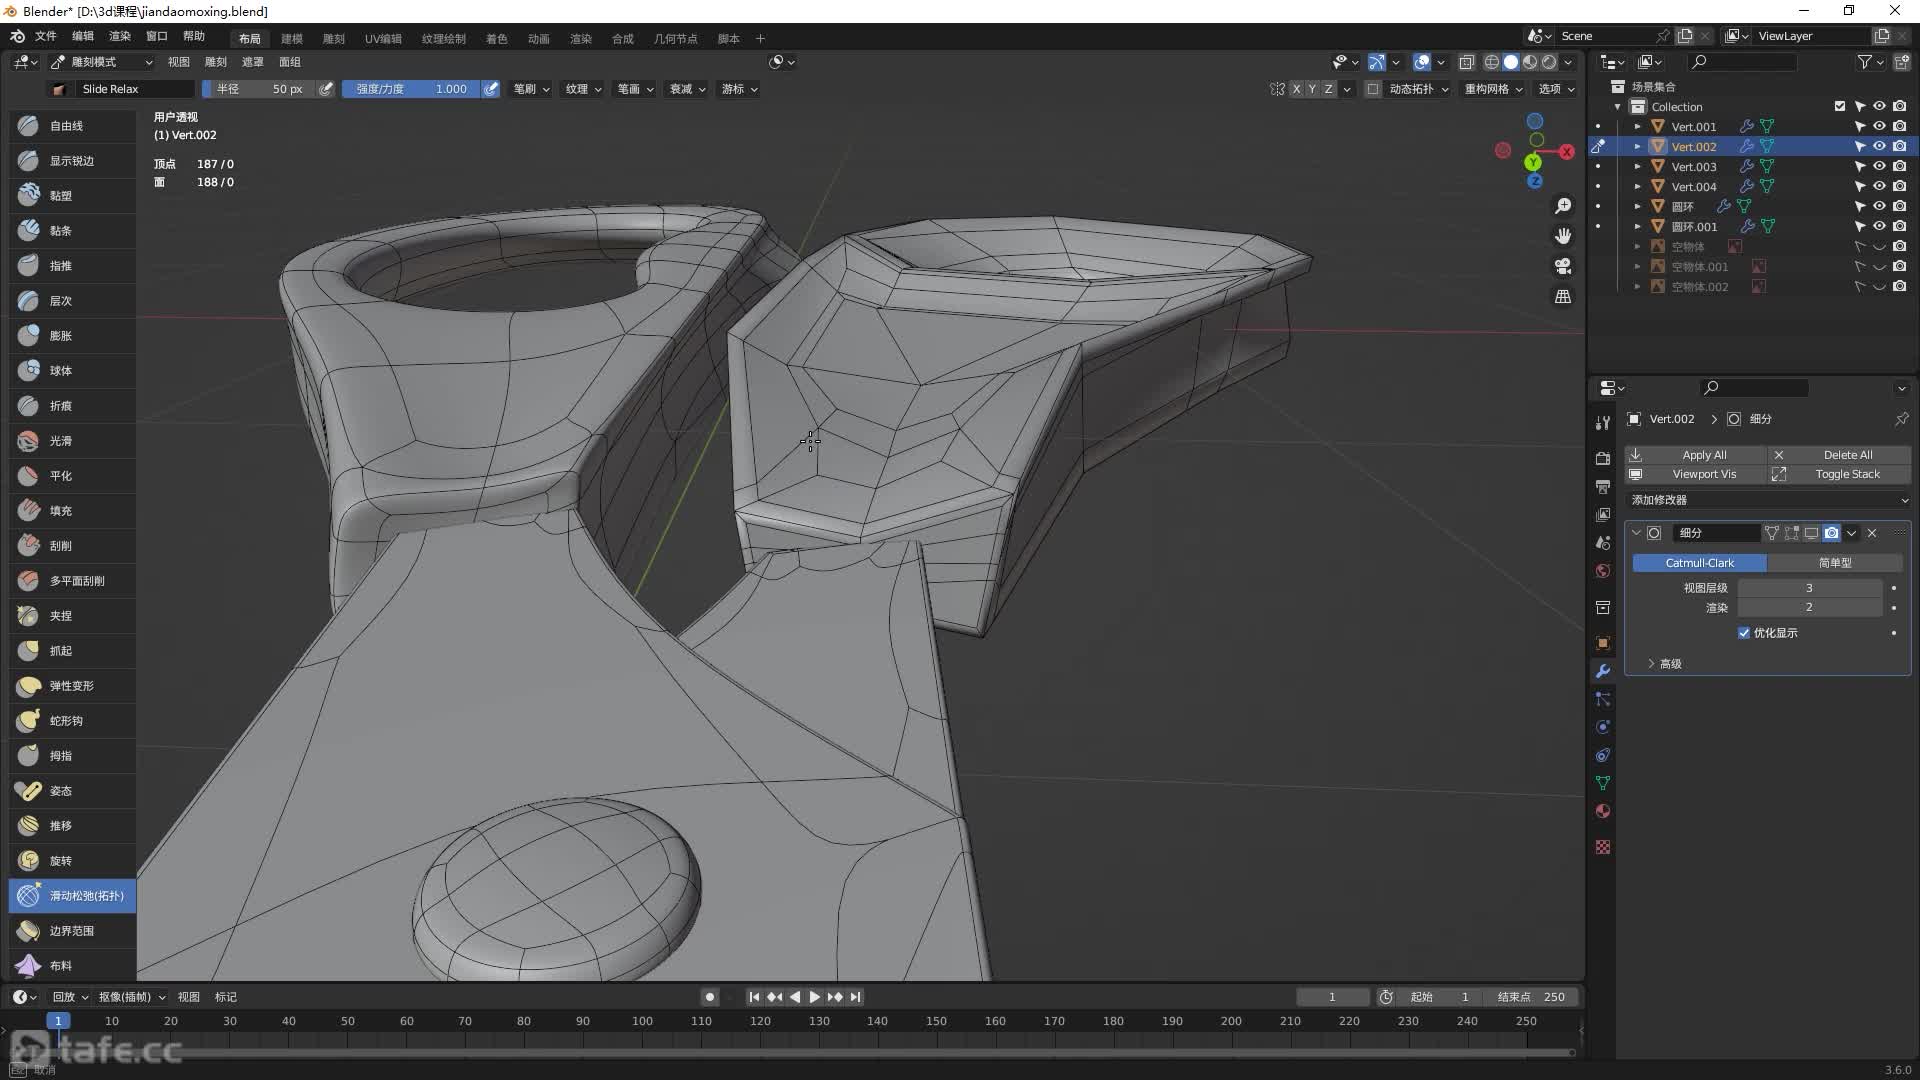Select the 弹性变形 (Elastic Deform) brush

(x=72, y=686)
